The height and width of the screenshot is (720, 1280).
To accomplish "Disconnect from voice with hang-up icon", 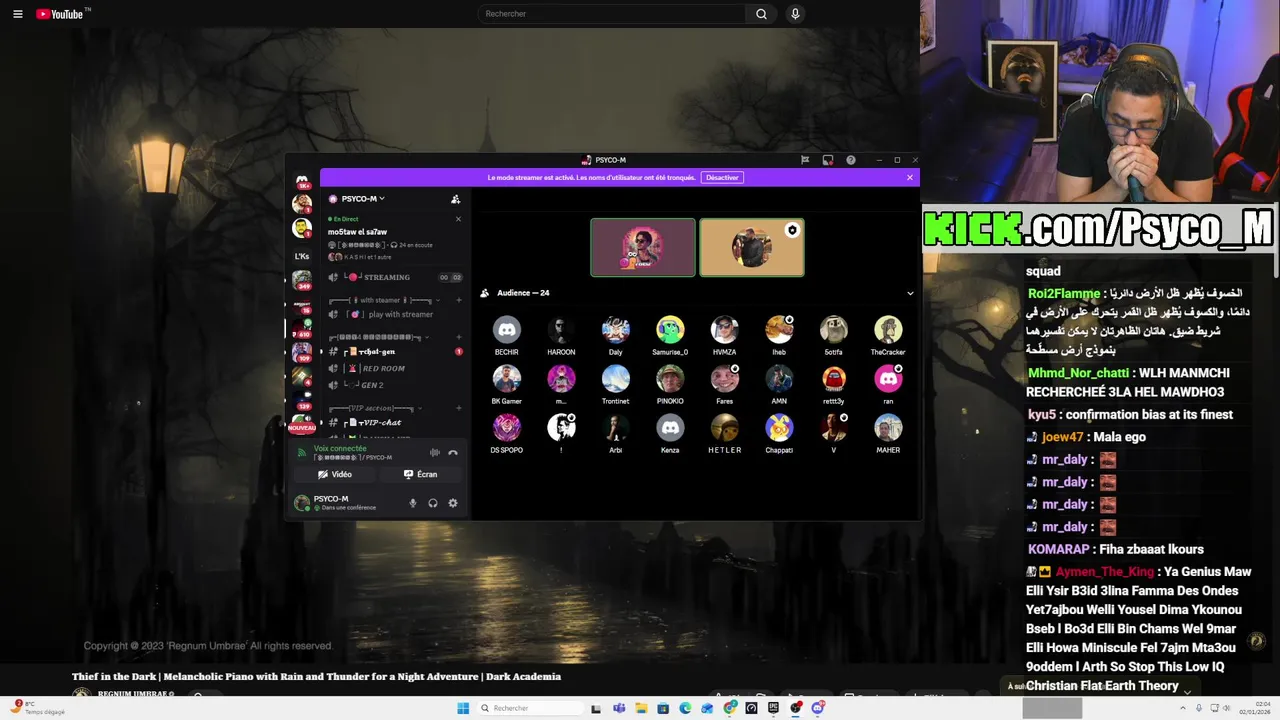I will click(x=453, y=453).
